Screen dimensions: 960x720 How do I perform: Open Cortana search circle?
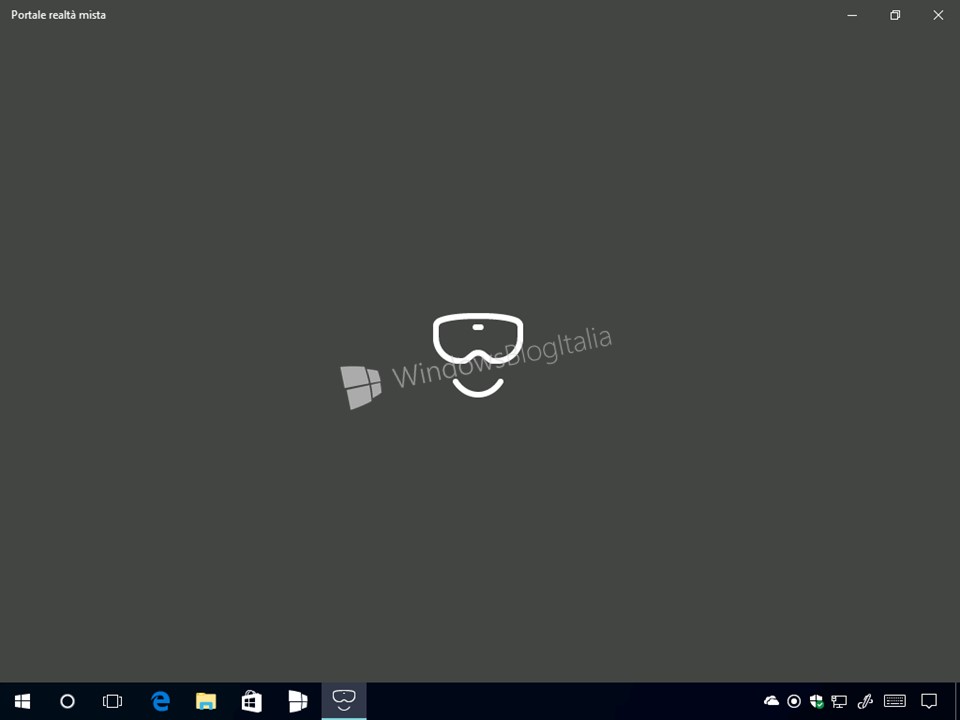click(67, 701)
